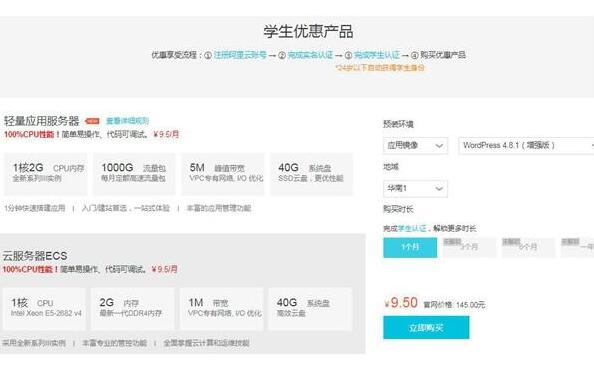Click the 1分钟快速搭建应用 feature text
Viewport: 594px width, 366px height.
coord(34,208)
